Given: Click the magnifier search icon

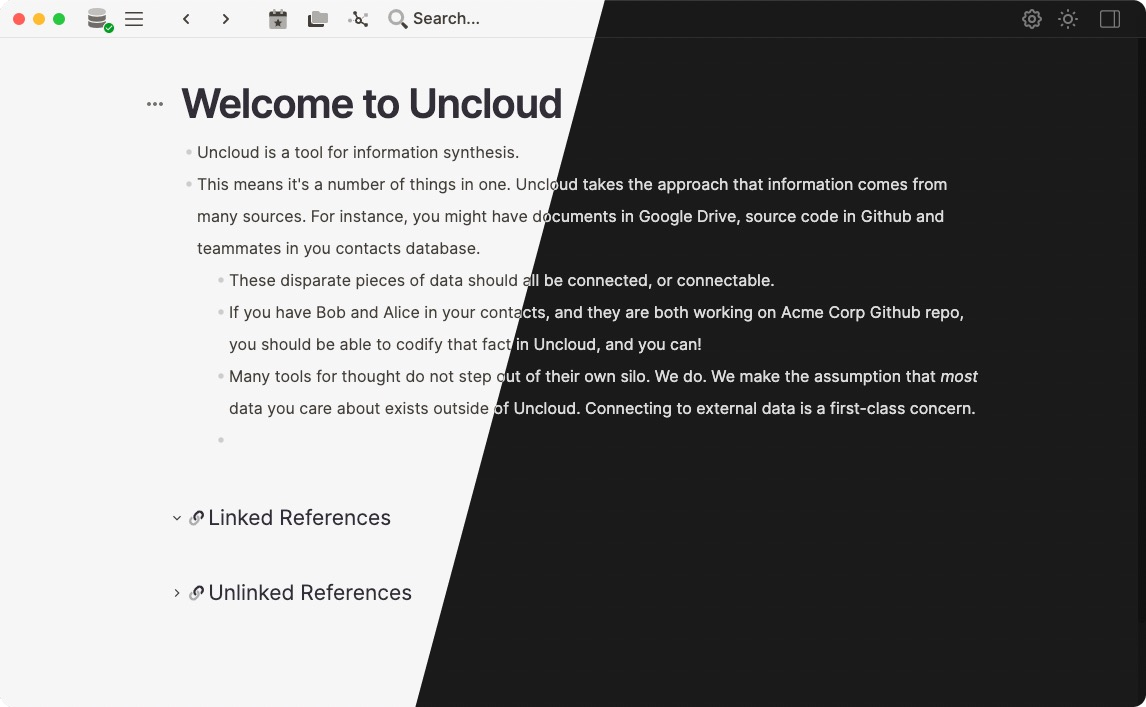Looking at the screenshot, I should (397, 19).
